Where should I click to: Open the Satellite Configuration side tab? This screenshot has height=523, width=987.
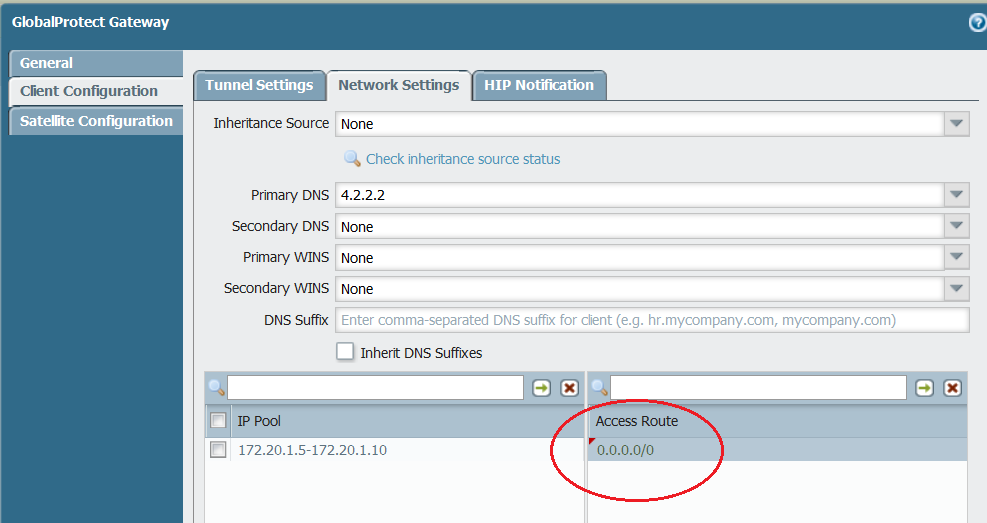[x=96, y=121]
